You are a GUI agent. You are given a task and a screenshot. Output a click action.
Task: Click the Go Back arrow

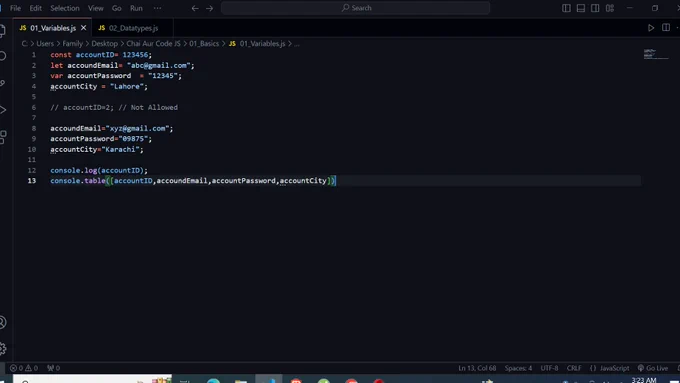(195, 8)
